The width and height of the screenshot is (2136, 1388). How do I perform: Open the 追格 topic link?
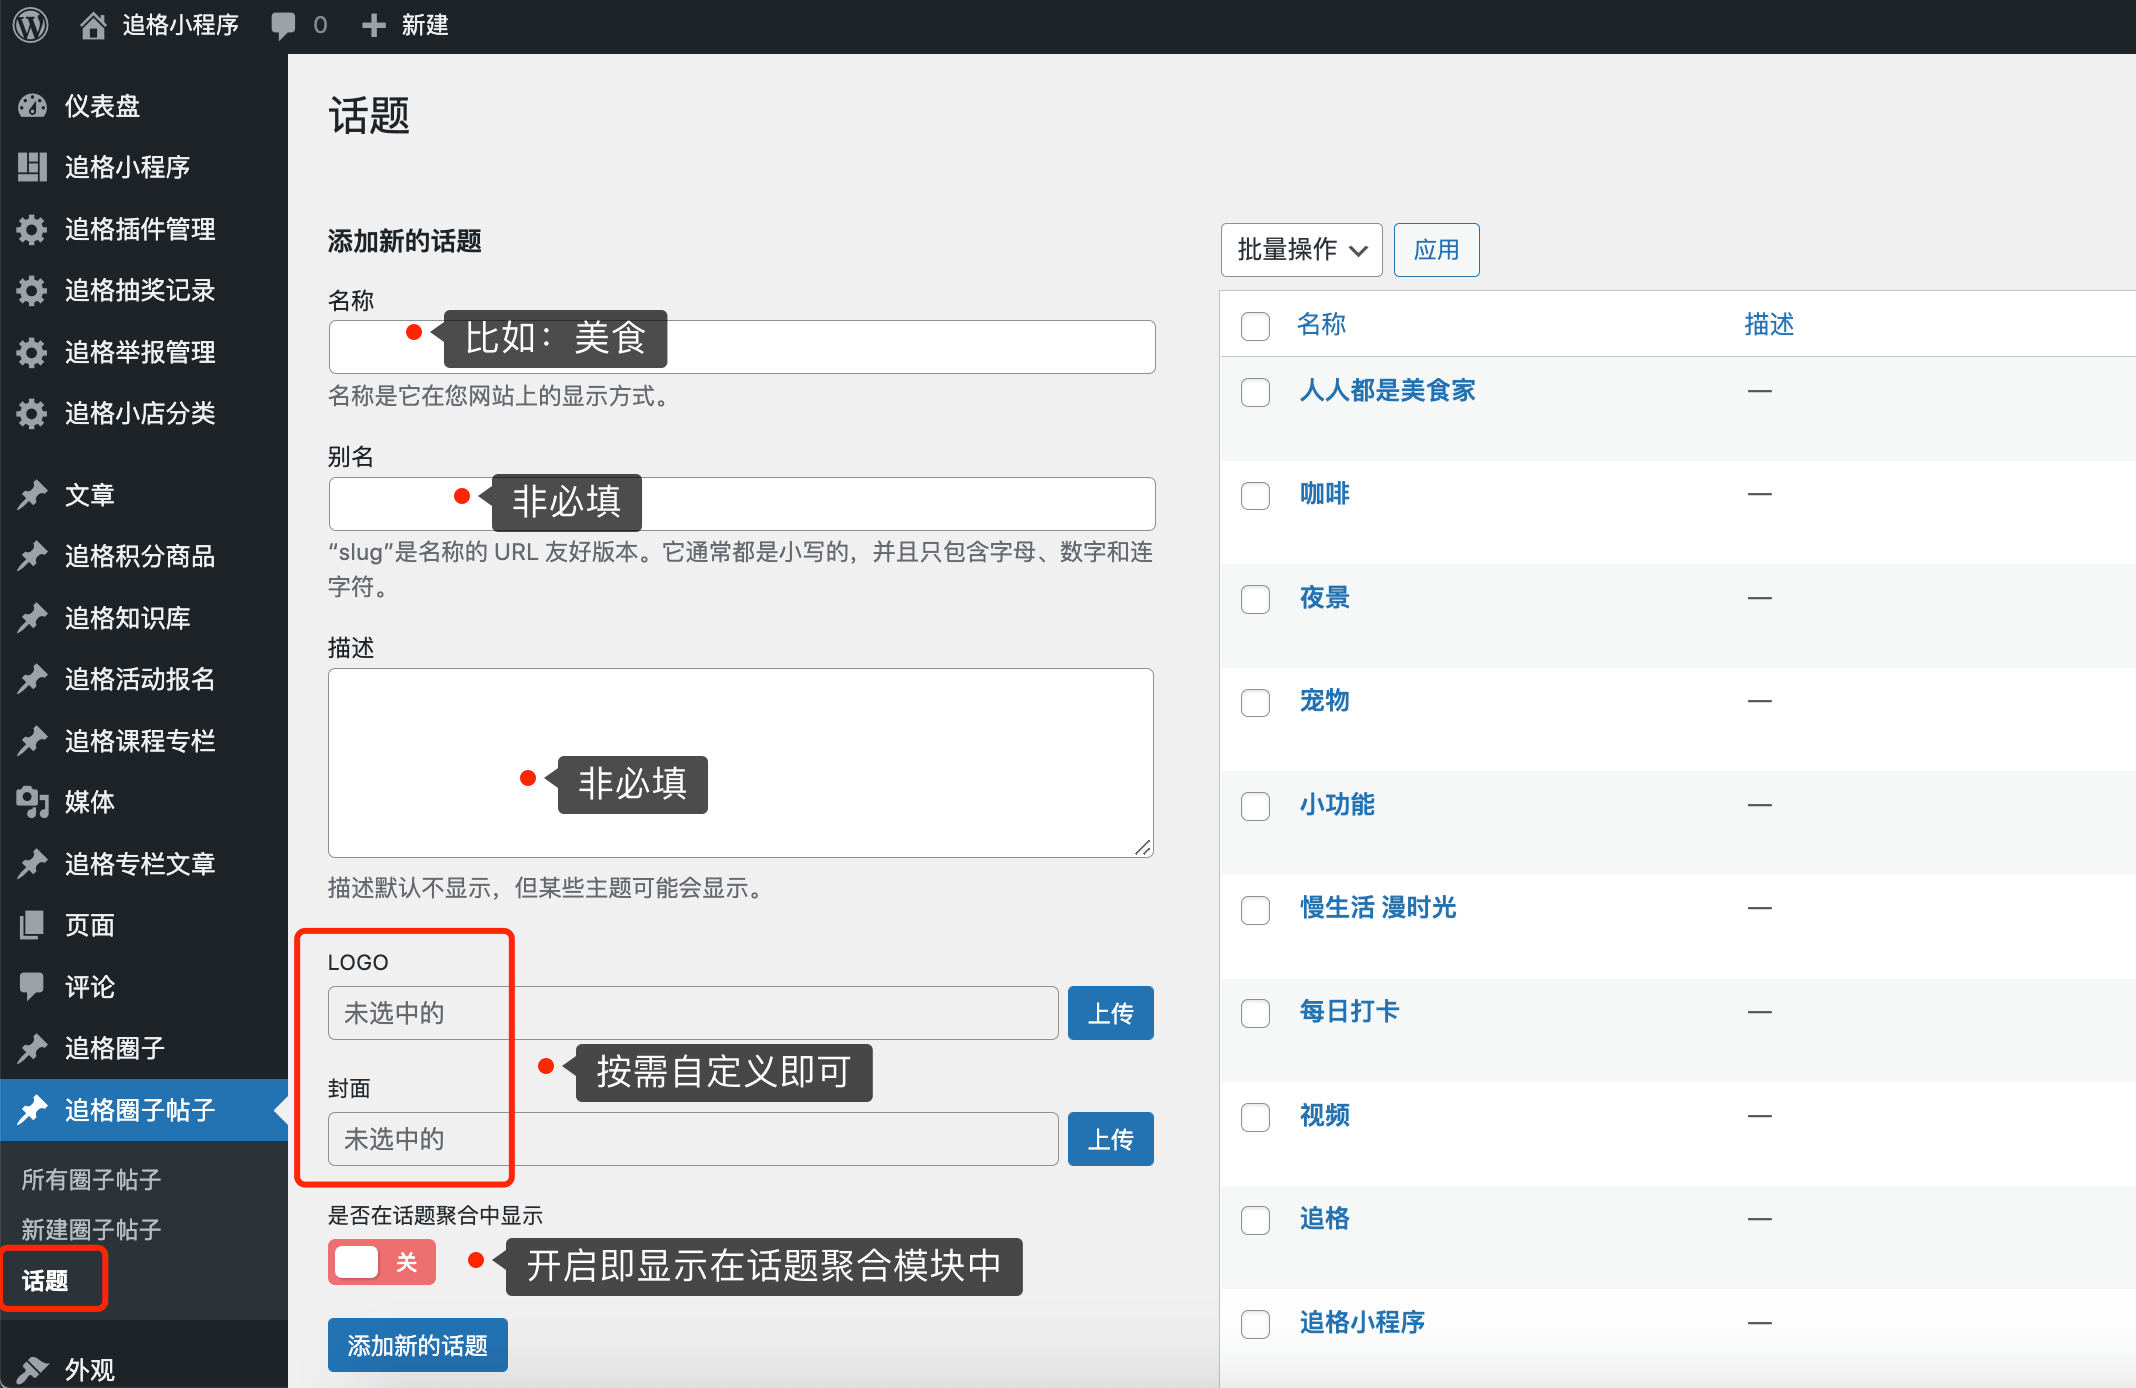(x=1325, y=1218)
